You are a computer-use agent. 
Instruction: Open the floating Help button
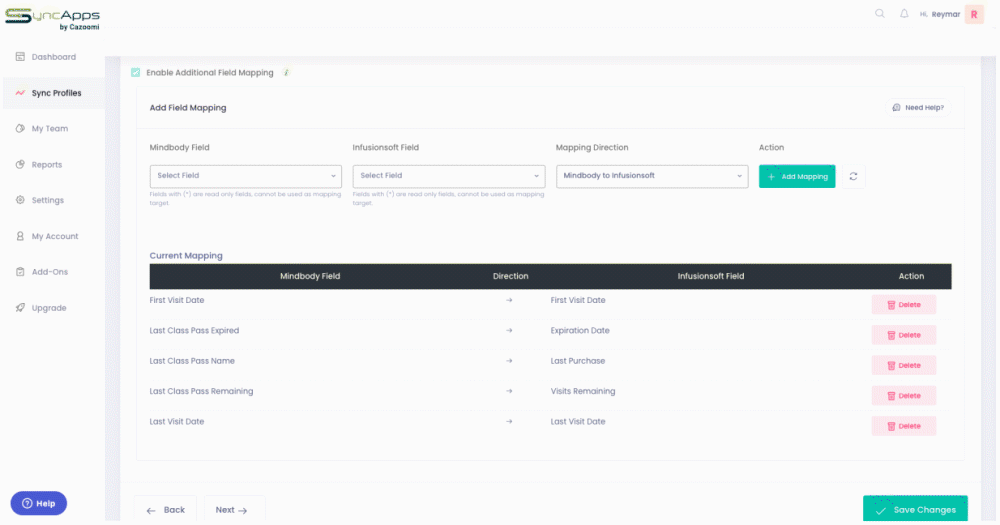pyautogui.click(x=38, y=503)
